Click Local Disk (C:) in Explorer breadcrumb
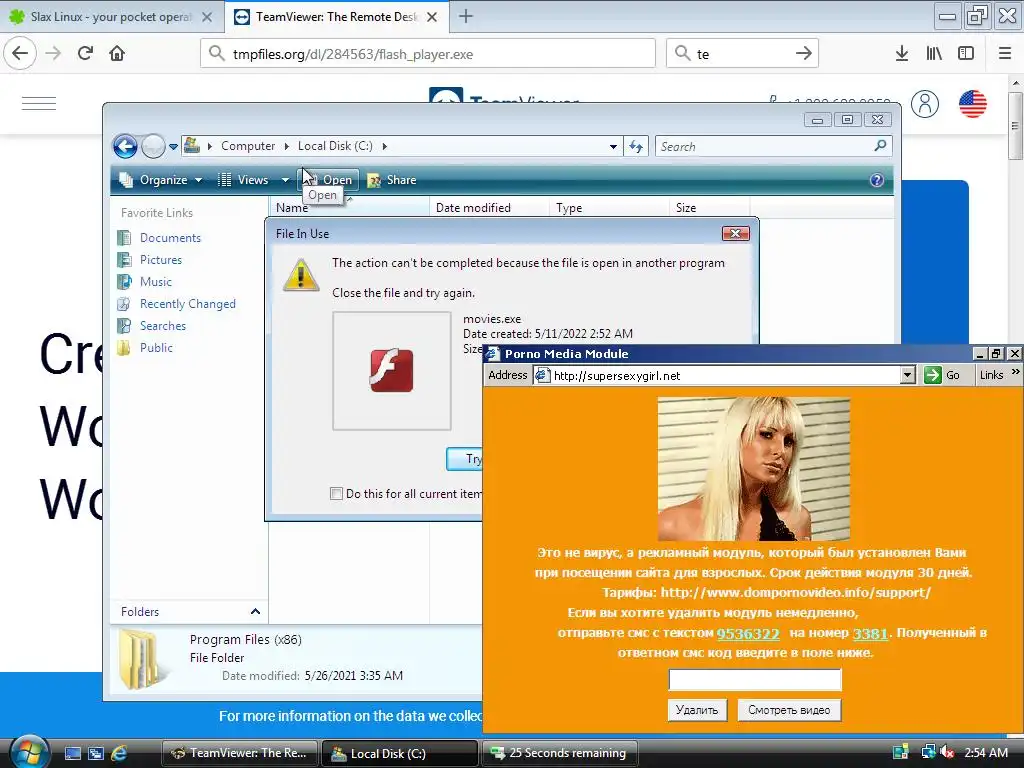The width and height of the screenshot is (1024, 768). click(335, 146)
